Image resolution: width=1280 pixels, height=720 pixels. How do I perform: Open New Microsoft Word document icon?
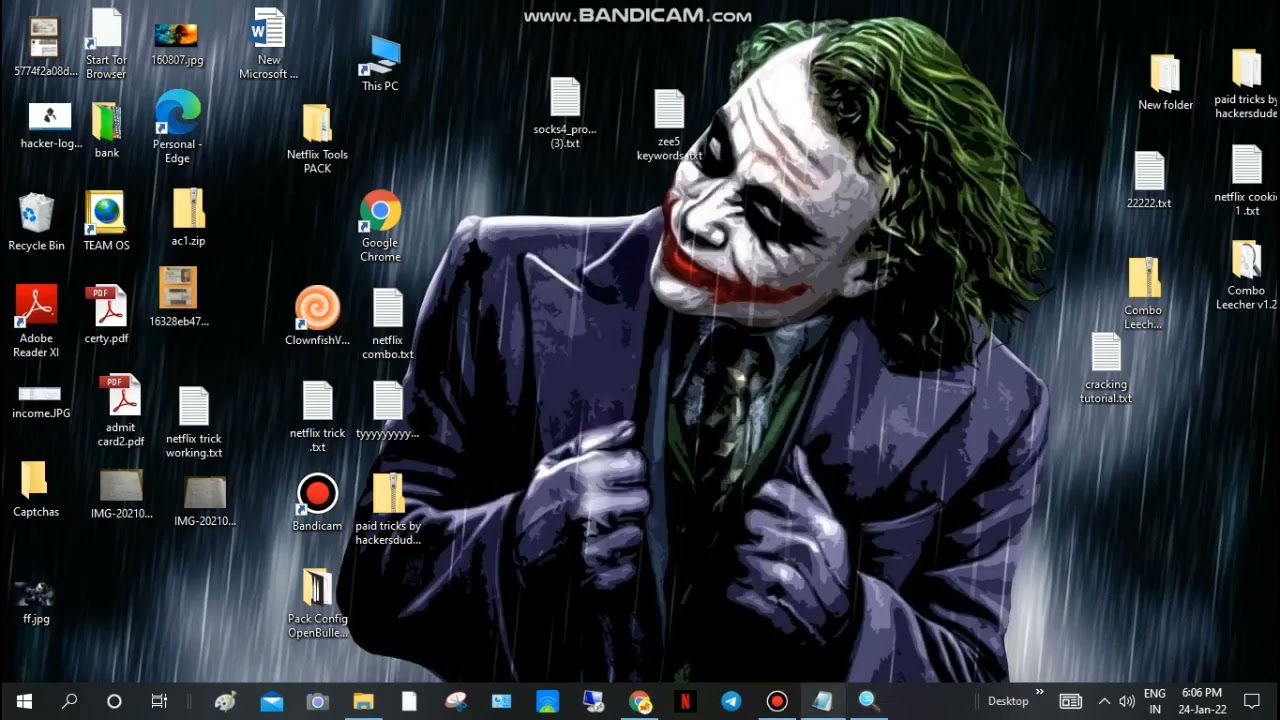268,43
